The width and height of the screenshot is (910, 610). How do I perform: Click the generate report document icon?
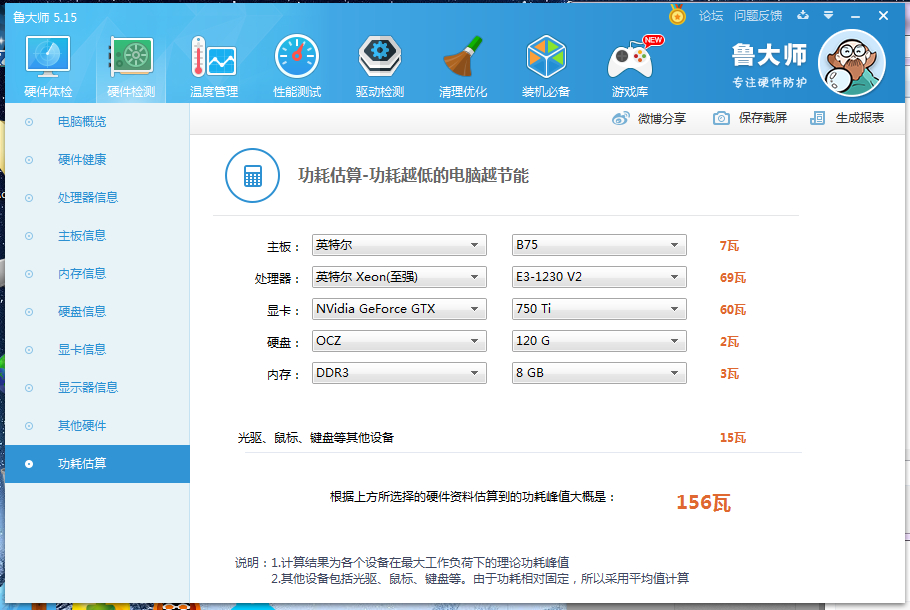tap(817, 118)
